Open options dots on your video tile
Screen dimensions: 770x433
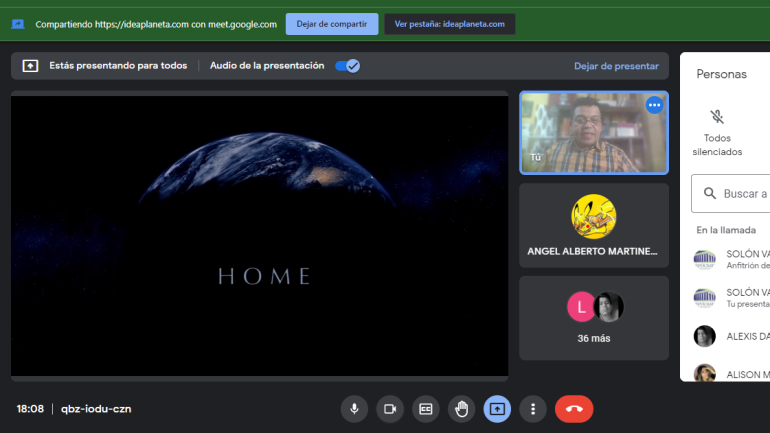[654, 105]
